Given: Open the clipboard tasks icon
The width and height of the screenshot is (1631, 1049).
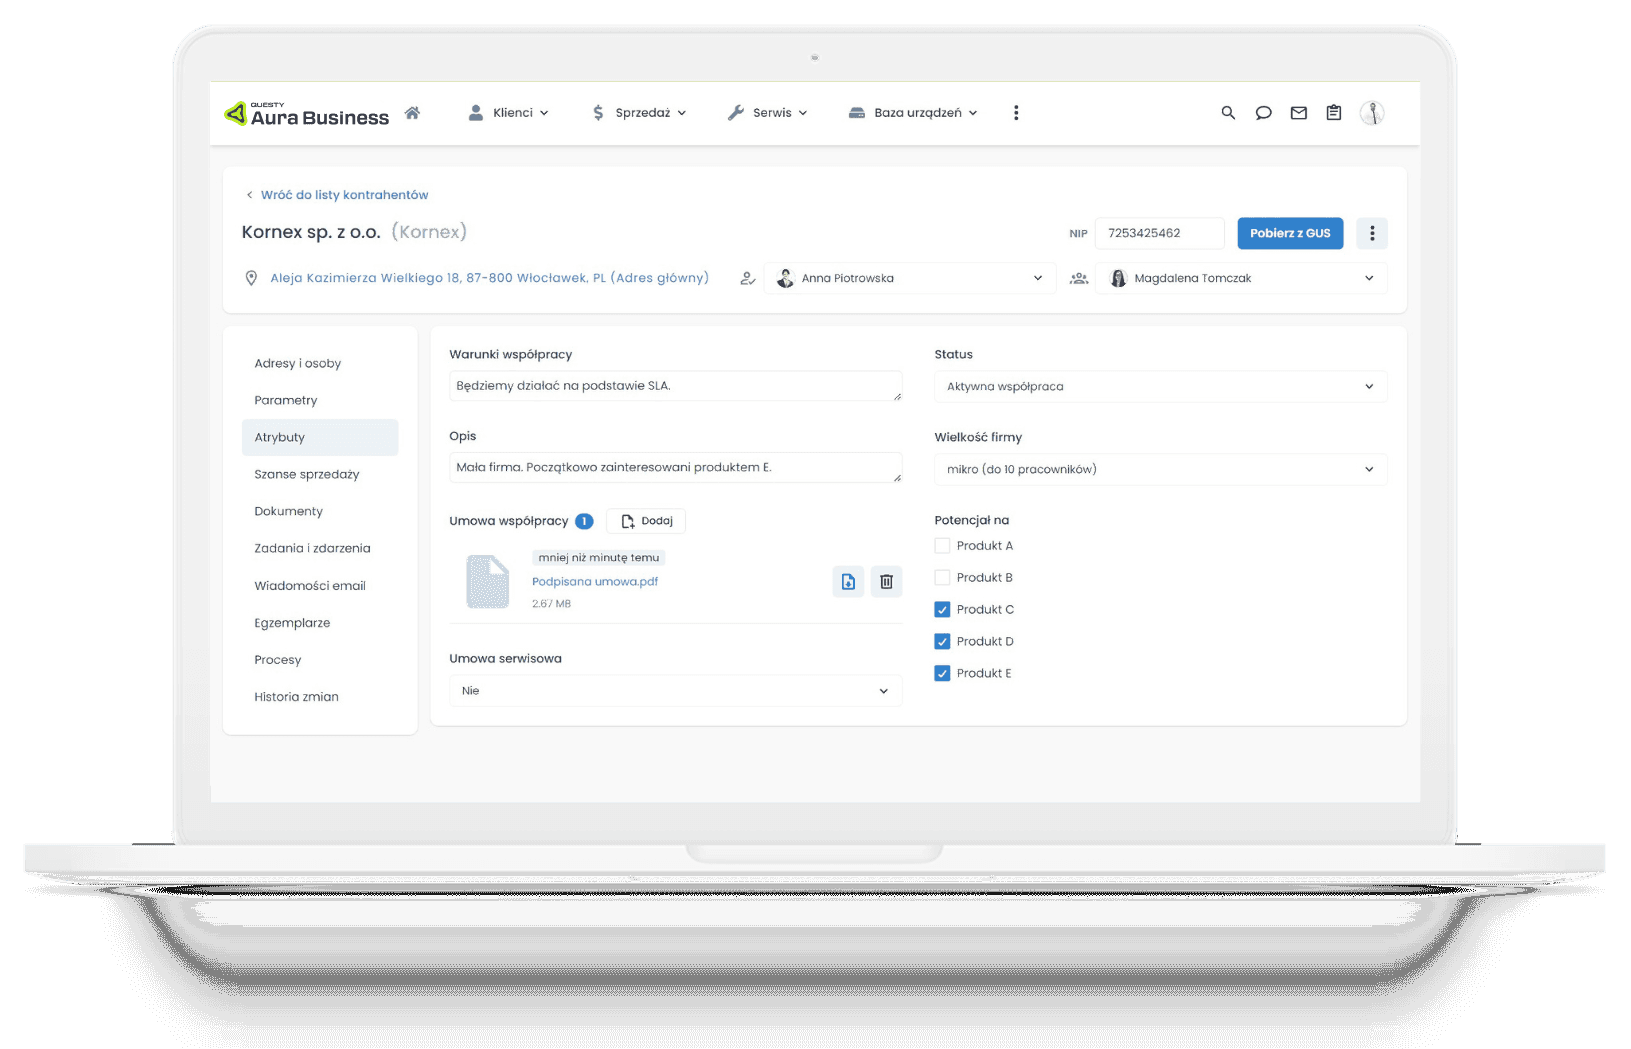Looking at the screenshot, I should coord(1333,113).
